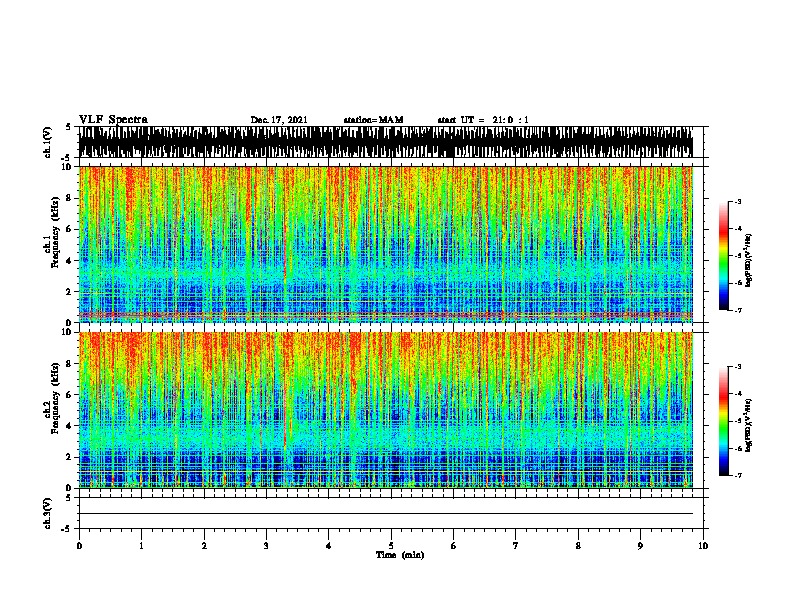Click the "4" kHz tick on ch.1 frequency axis
This screenshot has height=612, width=792.
point(70,261)
